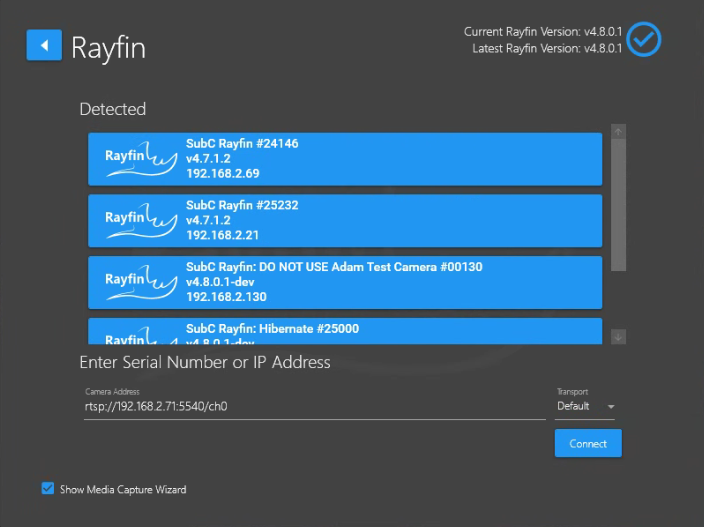Select the SubC Rayfin #24146 camera
Viewport: 704px width, 527px height.
click(x=345, y=159)
